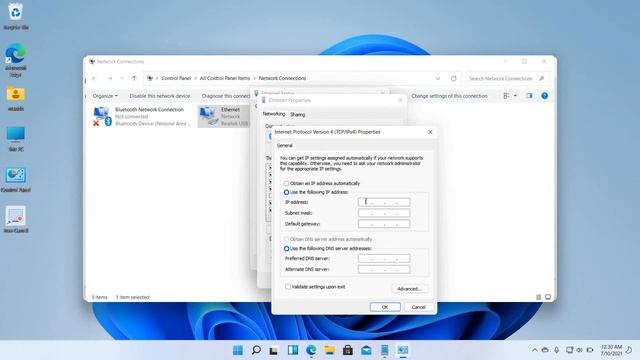Open the Advanced settings button
The height and width of the screenshot is (360, 640).
pos(409,289)
